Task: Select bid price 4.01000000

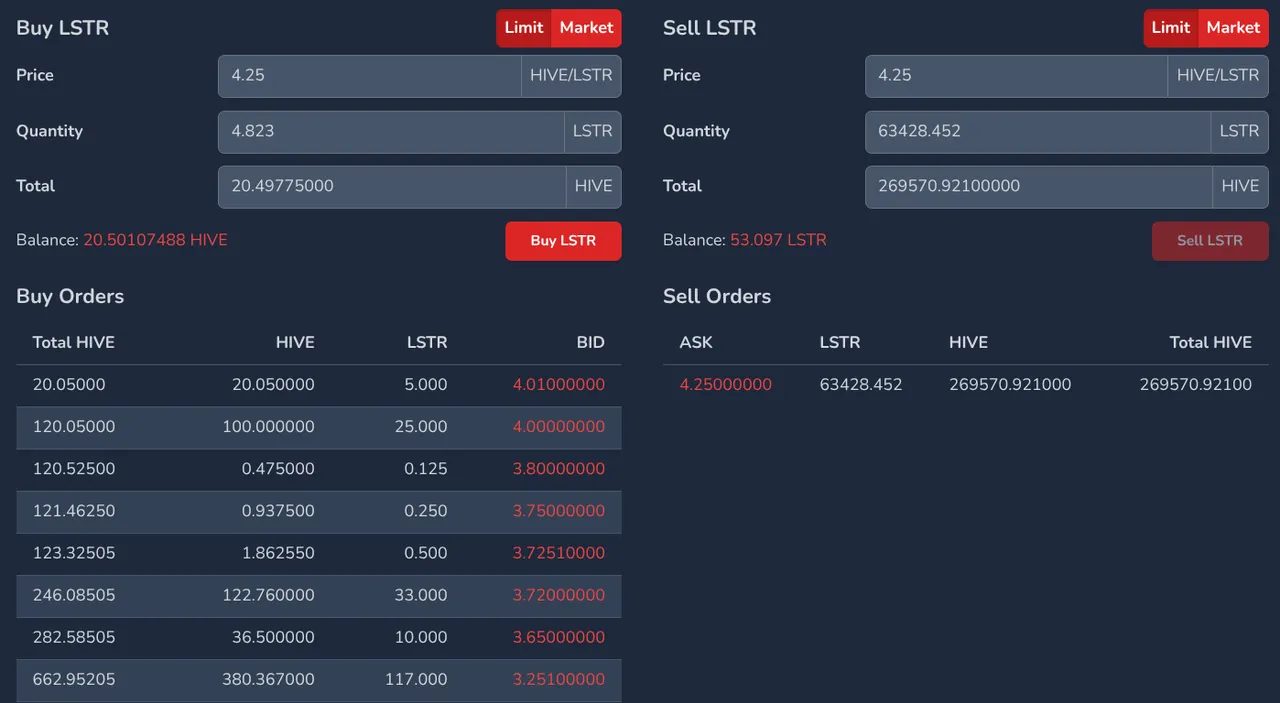Action: (x=558, y=385)
